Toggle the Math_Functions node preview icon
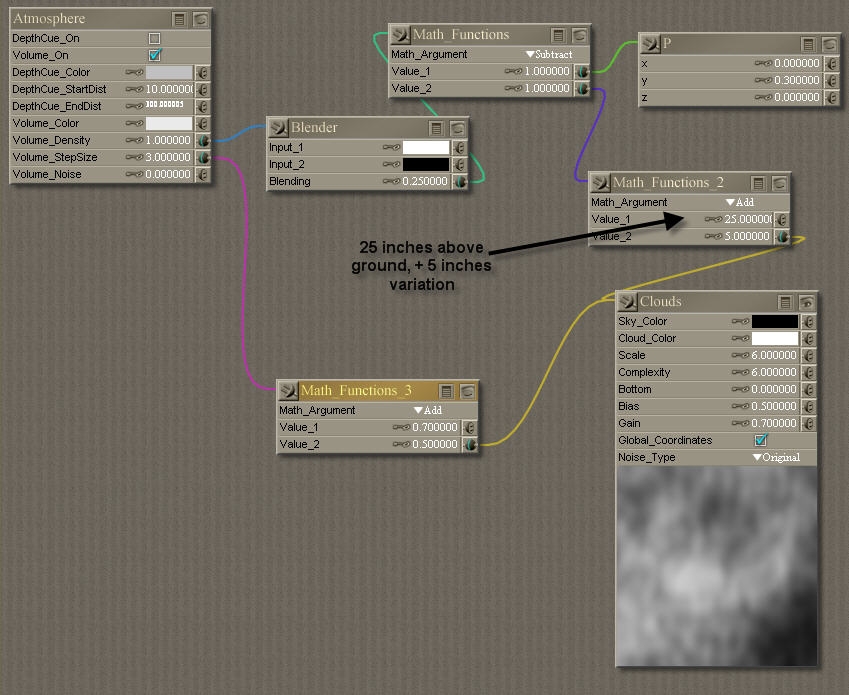 579,36
